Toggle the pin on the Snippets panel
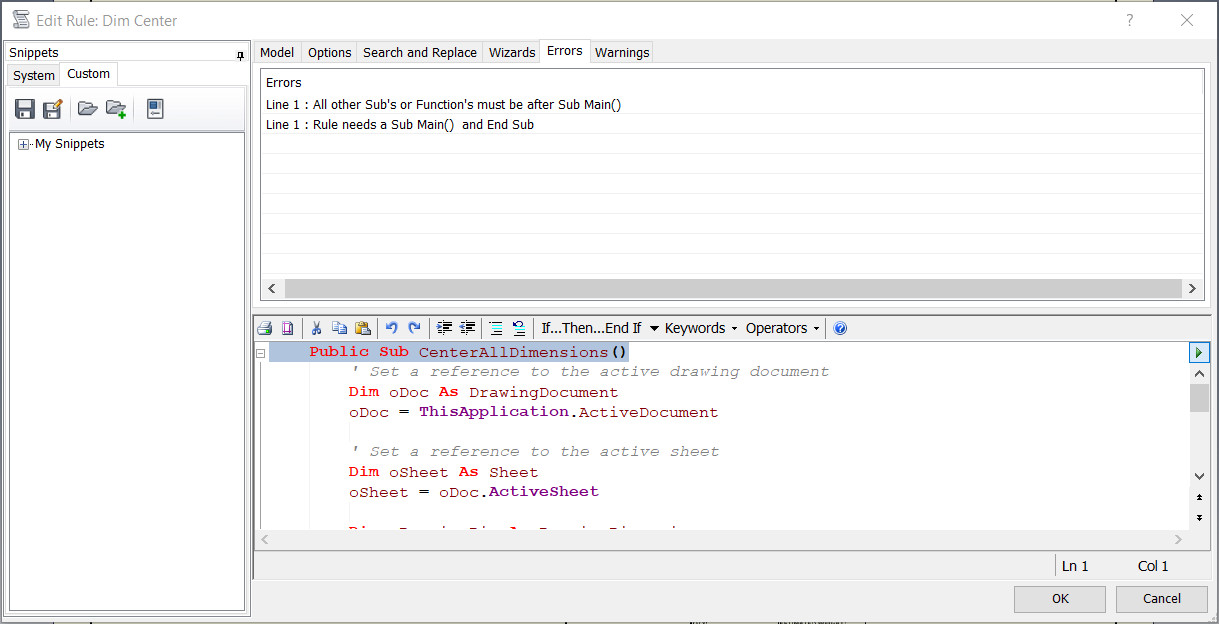 coord(240,53)
